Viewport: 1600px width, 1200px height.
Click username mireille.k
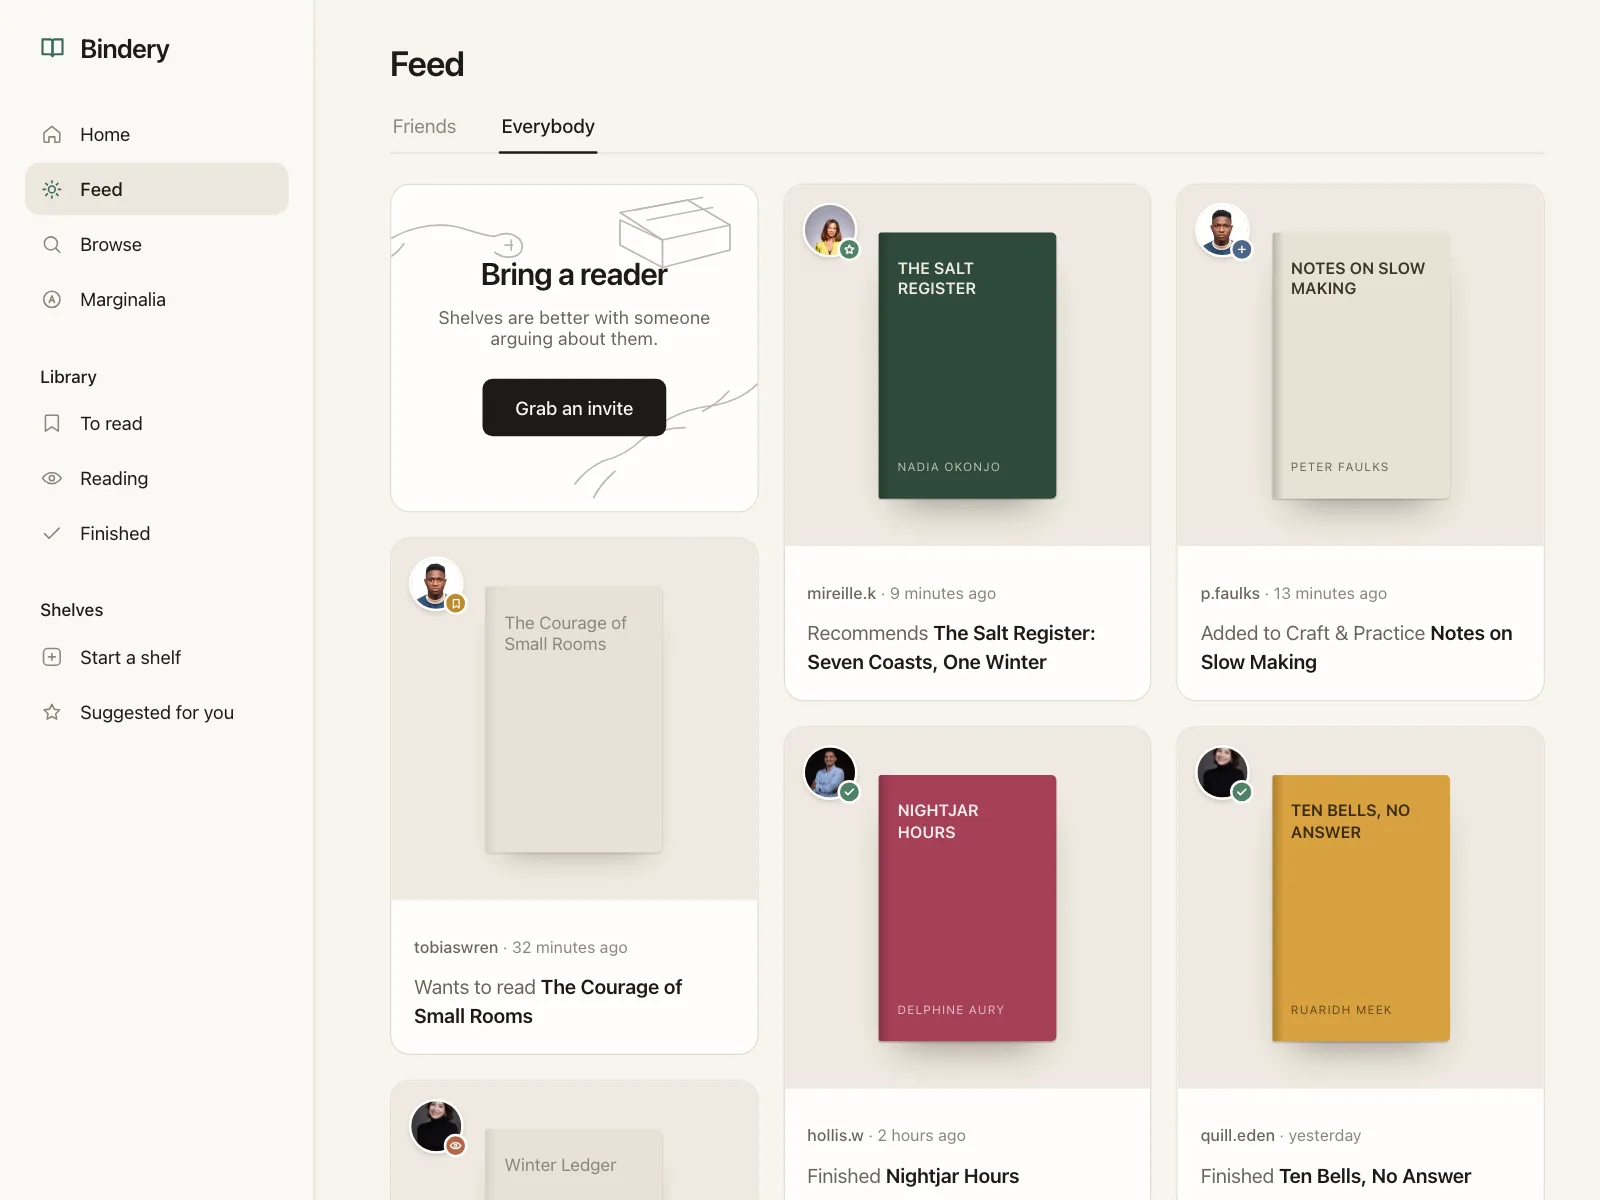coord(841,593)
